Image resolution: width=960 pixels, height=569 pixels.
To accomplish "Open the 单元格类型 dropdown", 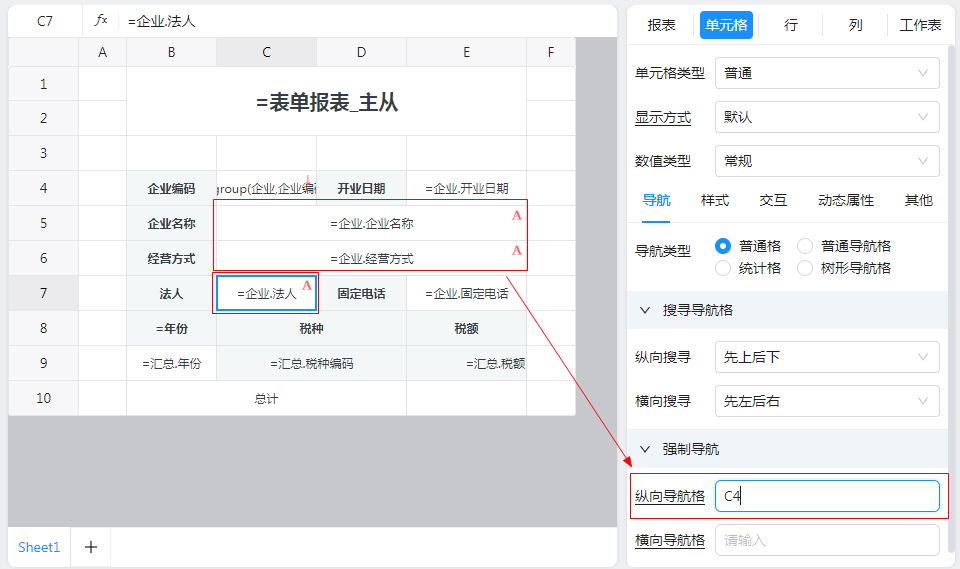I will click(827, 73).
